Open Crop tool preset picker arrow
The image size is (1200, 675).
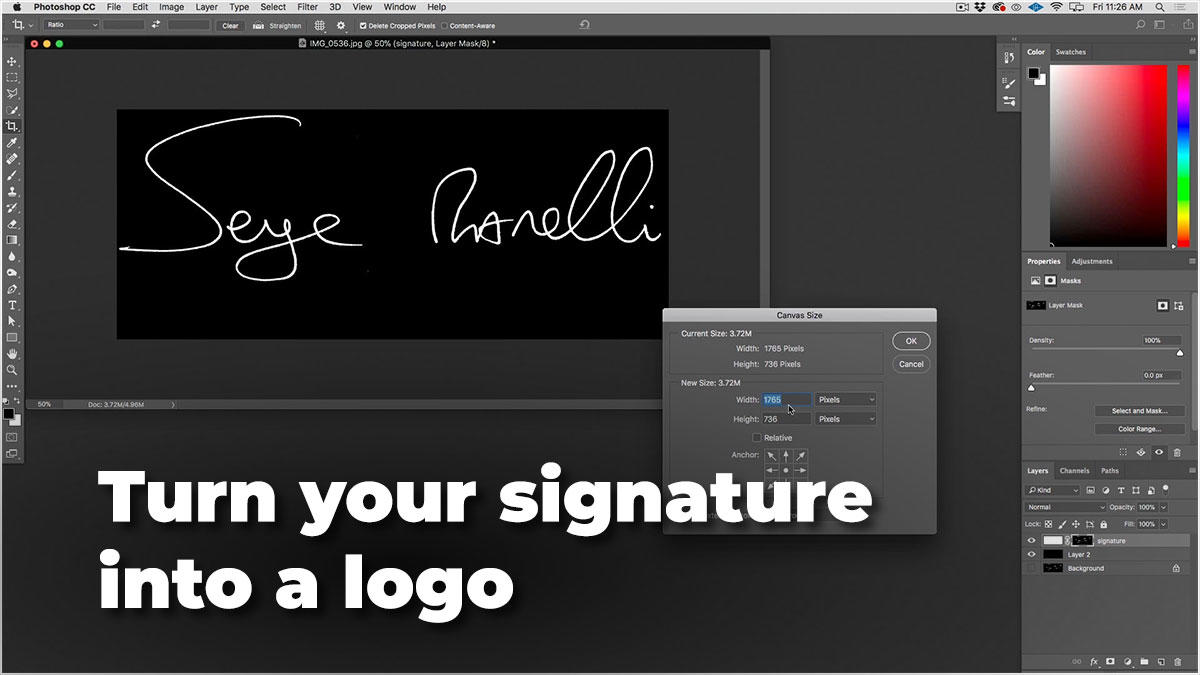[x=31, y=25]
